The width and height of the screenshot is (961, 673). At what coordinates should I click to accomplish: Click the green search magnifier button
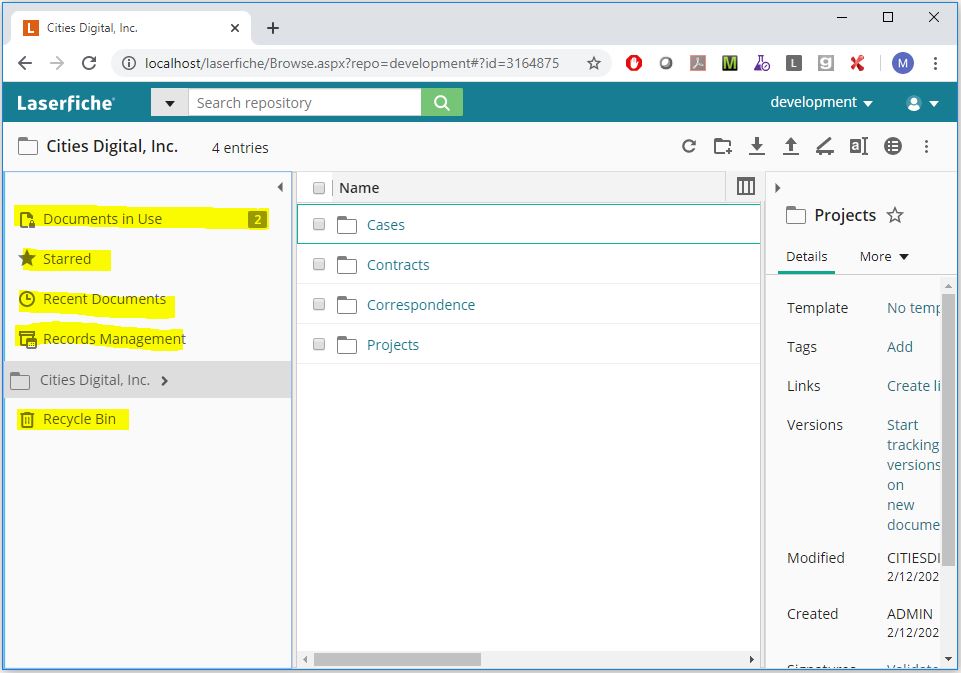click(x=442, y=102)
